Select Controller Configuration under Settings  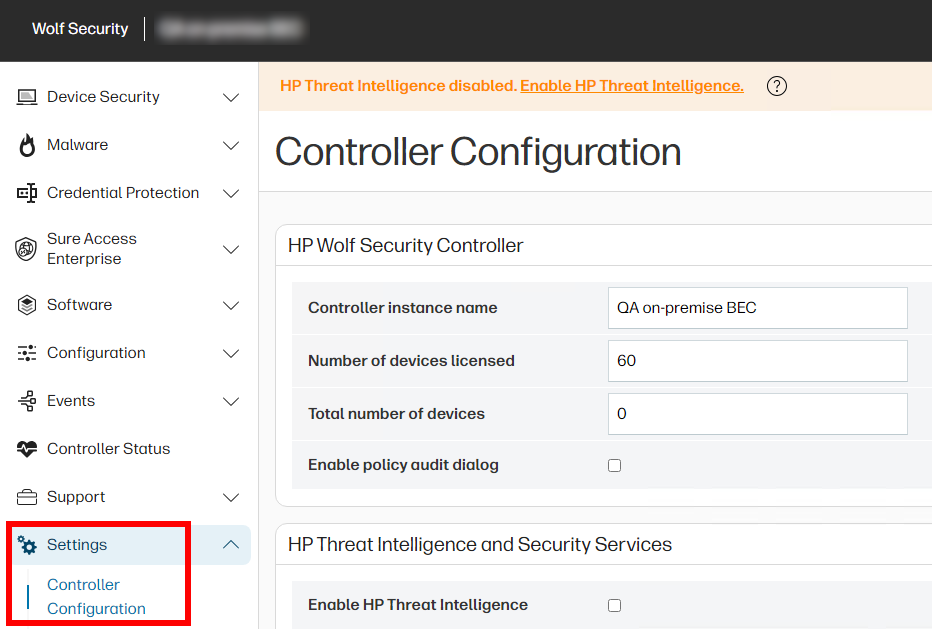[x=97, y=596]
